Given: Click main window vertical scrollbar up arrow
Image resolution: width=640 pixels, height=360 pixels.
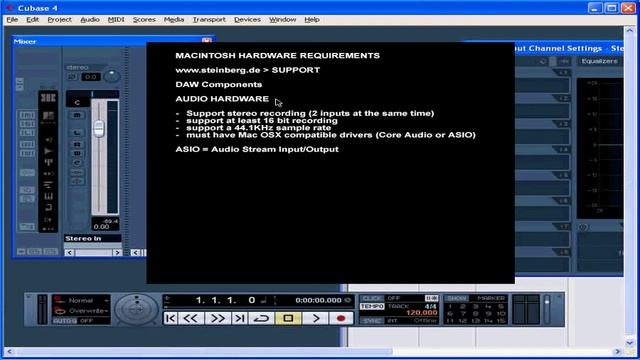Looking at the screenshot, I should pyautogui.click(x=629, y=31).
